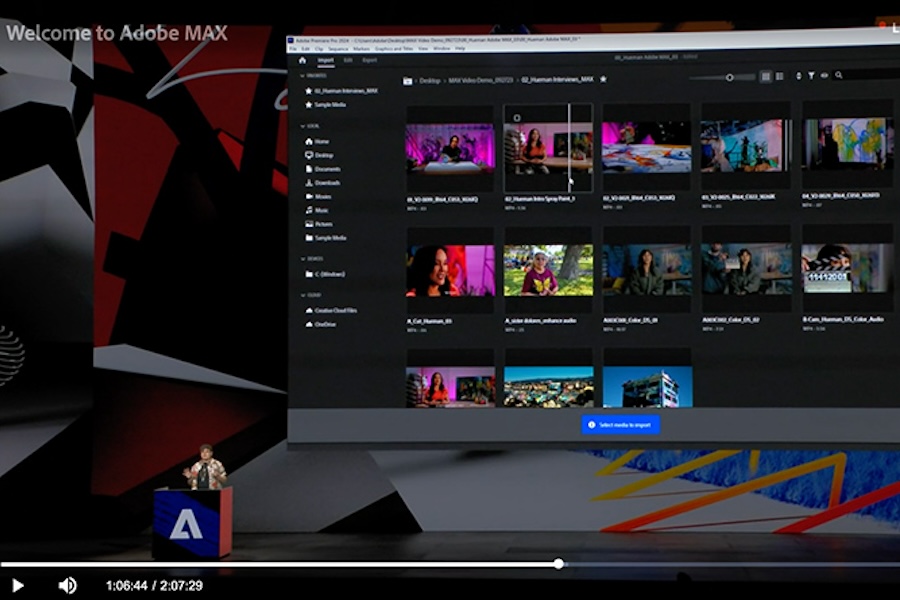
Task: Select the colorful painted canvas clip thumbnail
Action: (647, 147)
